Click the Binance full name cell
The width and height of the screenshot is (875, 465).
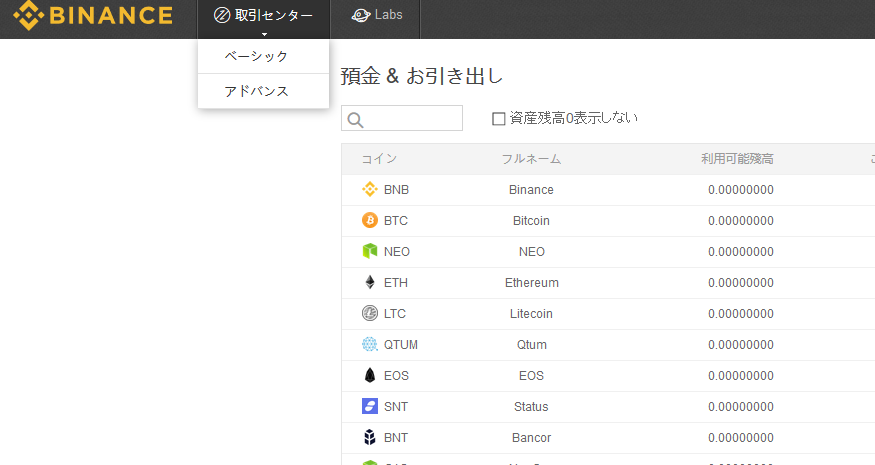(531, 190)
